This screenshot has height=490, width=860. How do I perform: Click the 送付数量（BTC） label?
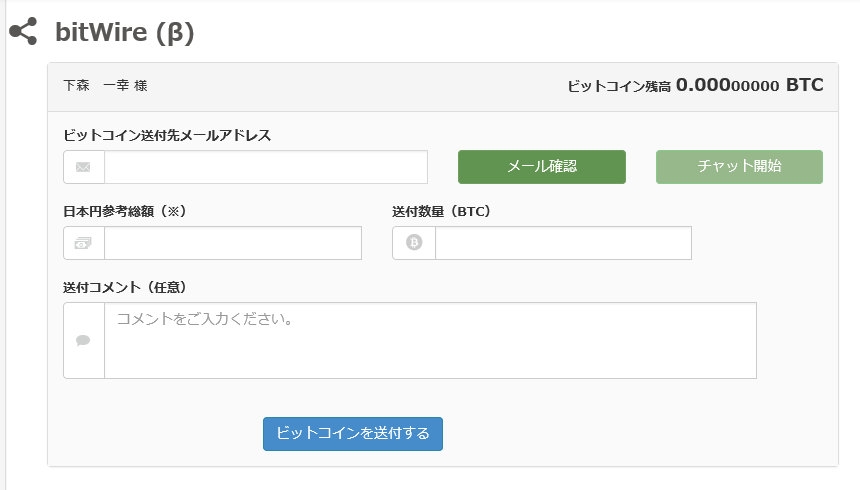[441, 211]
